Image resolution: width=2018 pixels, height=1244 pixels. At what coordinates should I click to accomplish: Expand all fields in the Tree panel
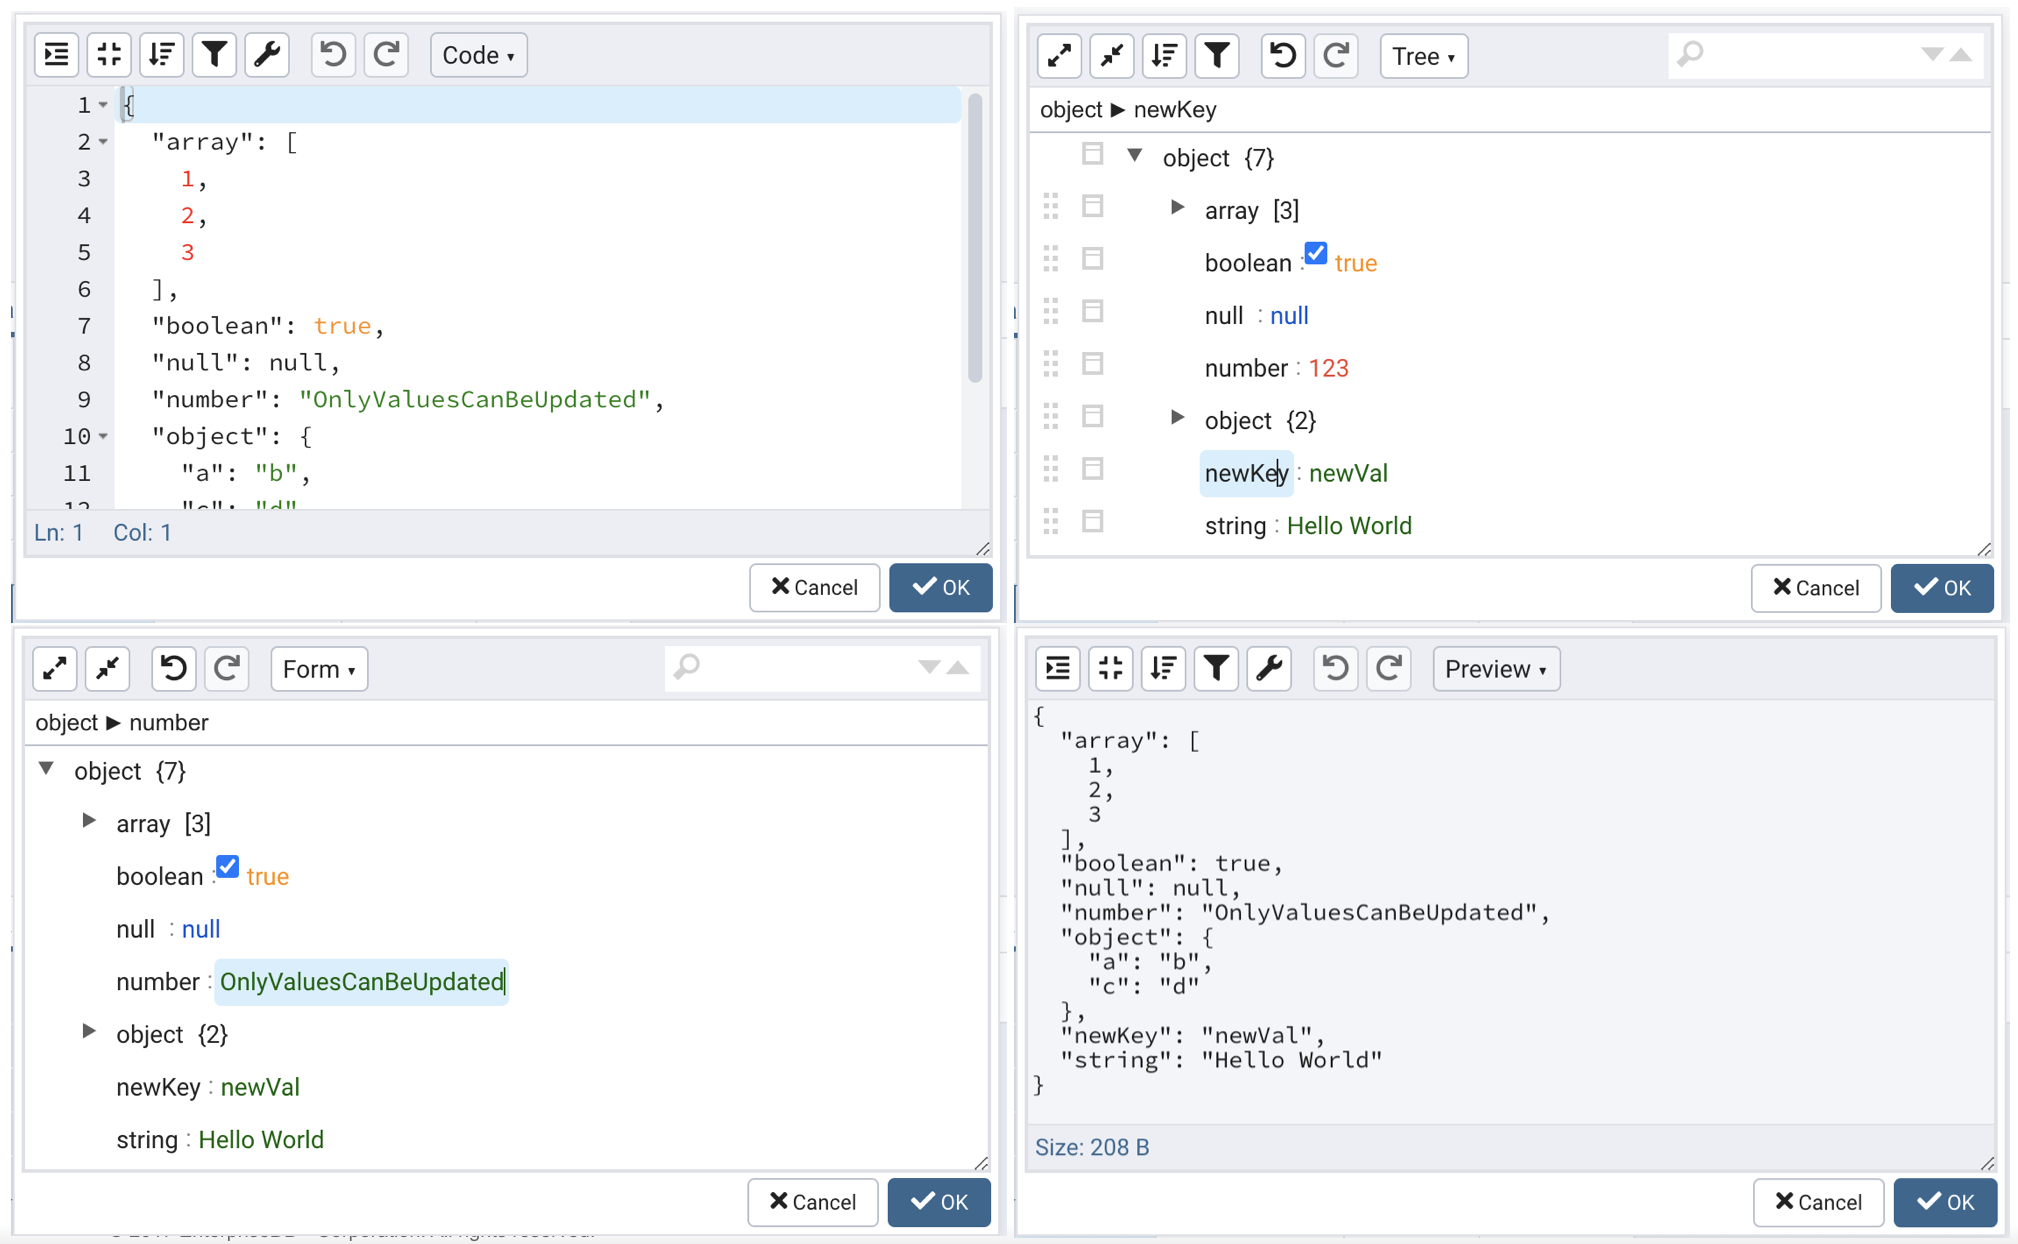[1058, 56]
